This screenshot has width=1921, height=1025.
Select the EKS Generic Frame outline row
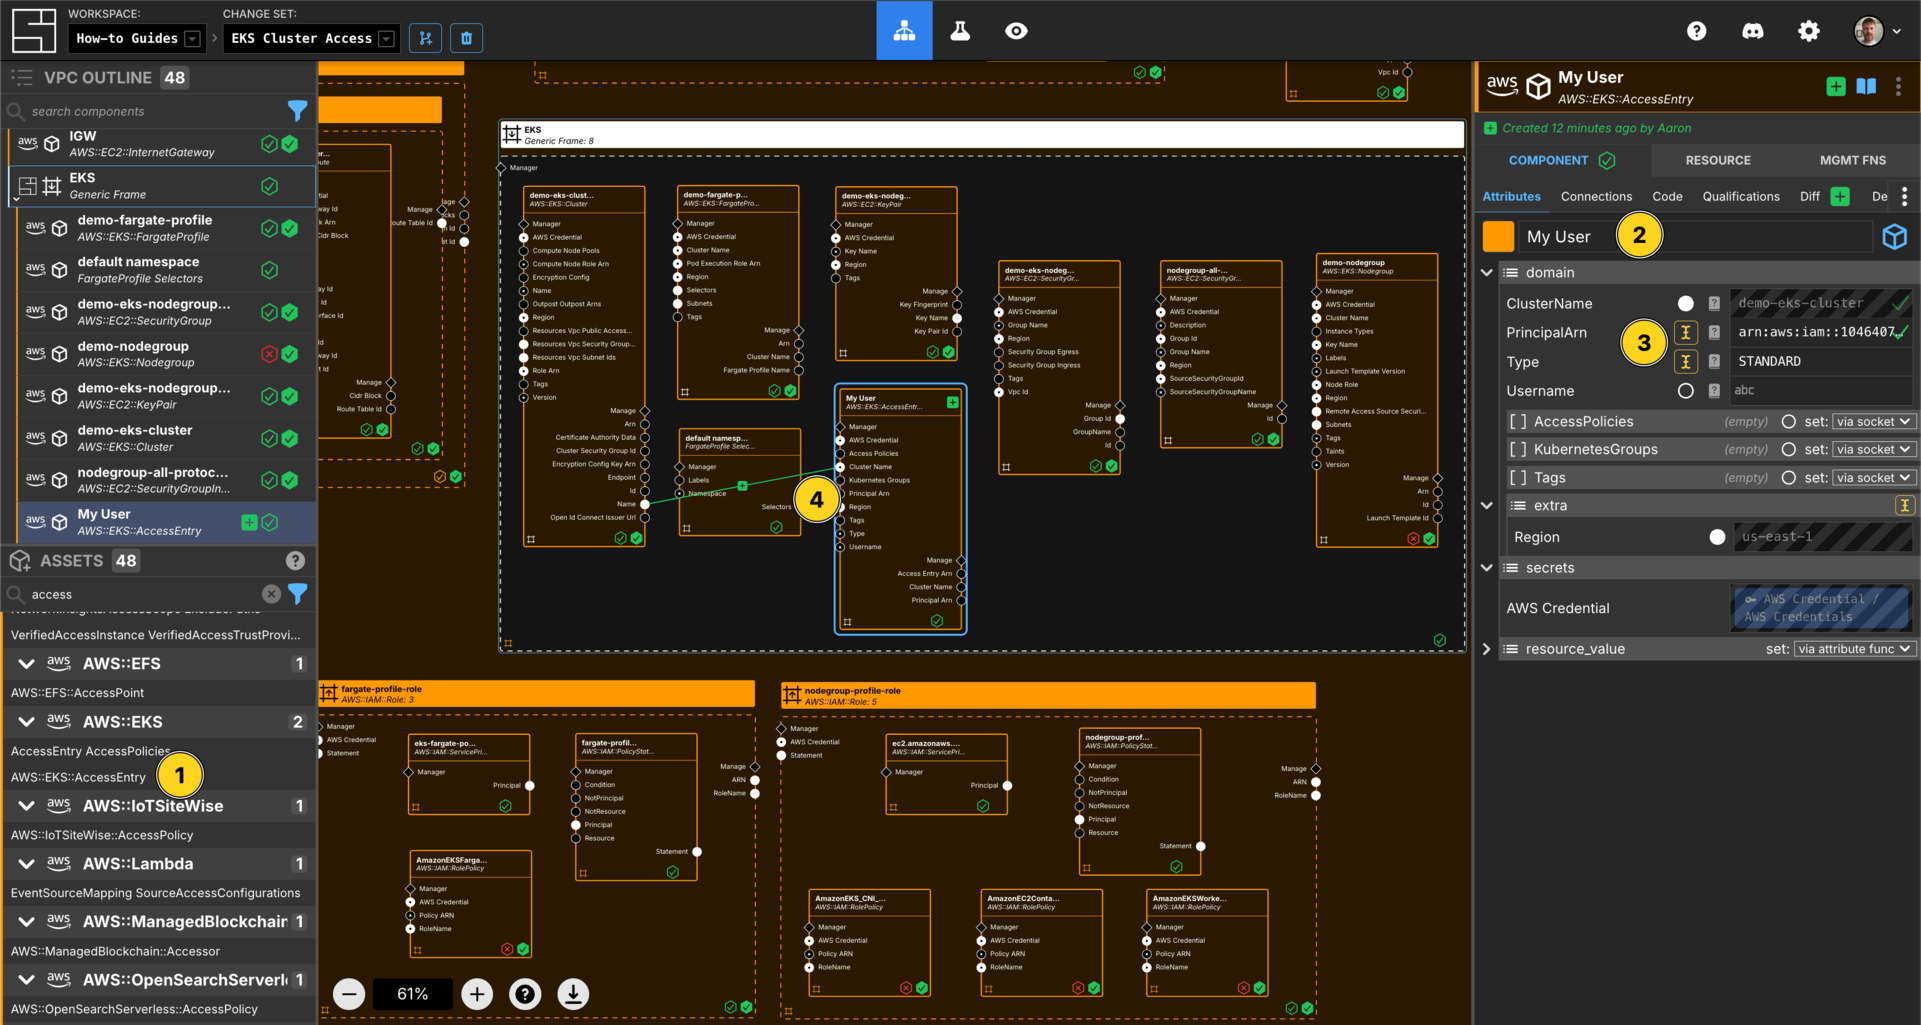click(160, 186)
